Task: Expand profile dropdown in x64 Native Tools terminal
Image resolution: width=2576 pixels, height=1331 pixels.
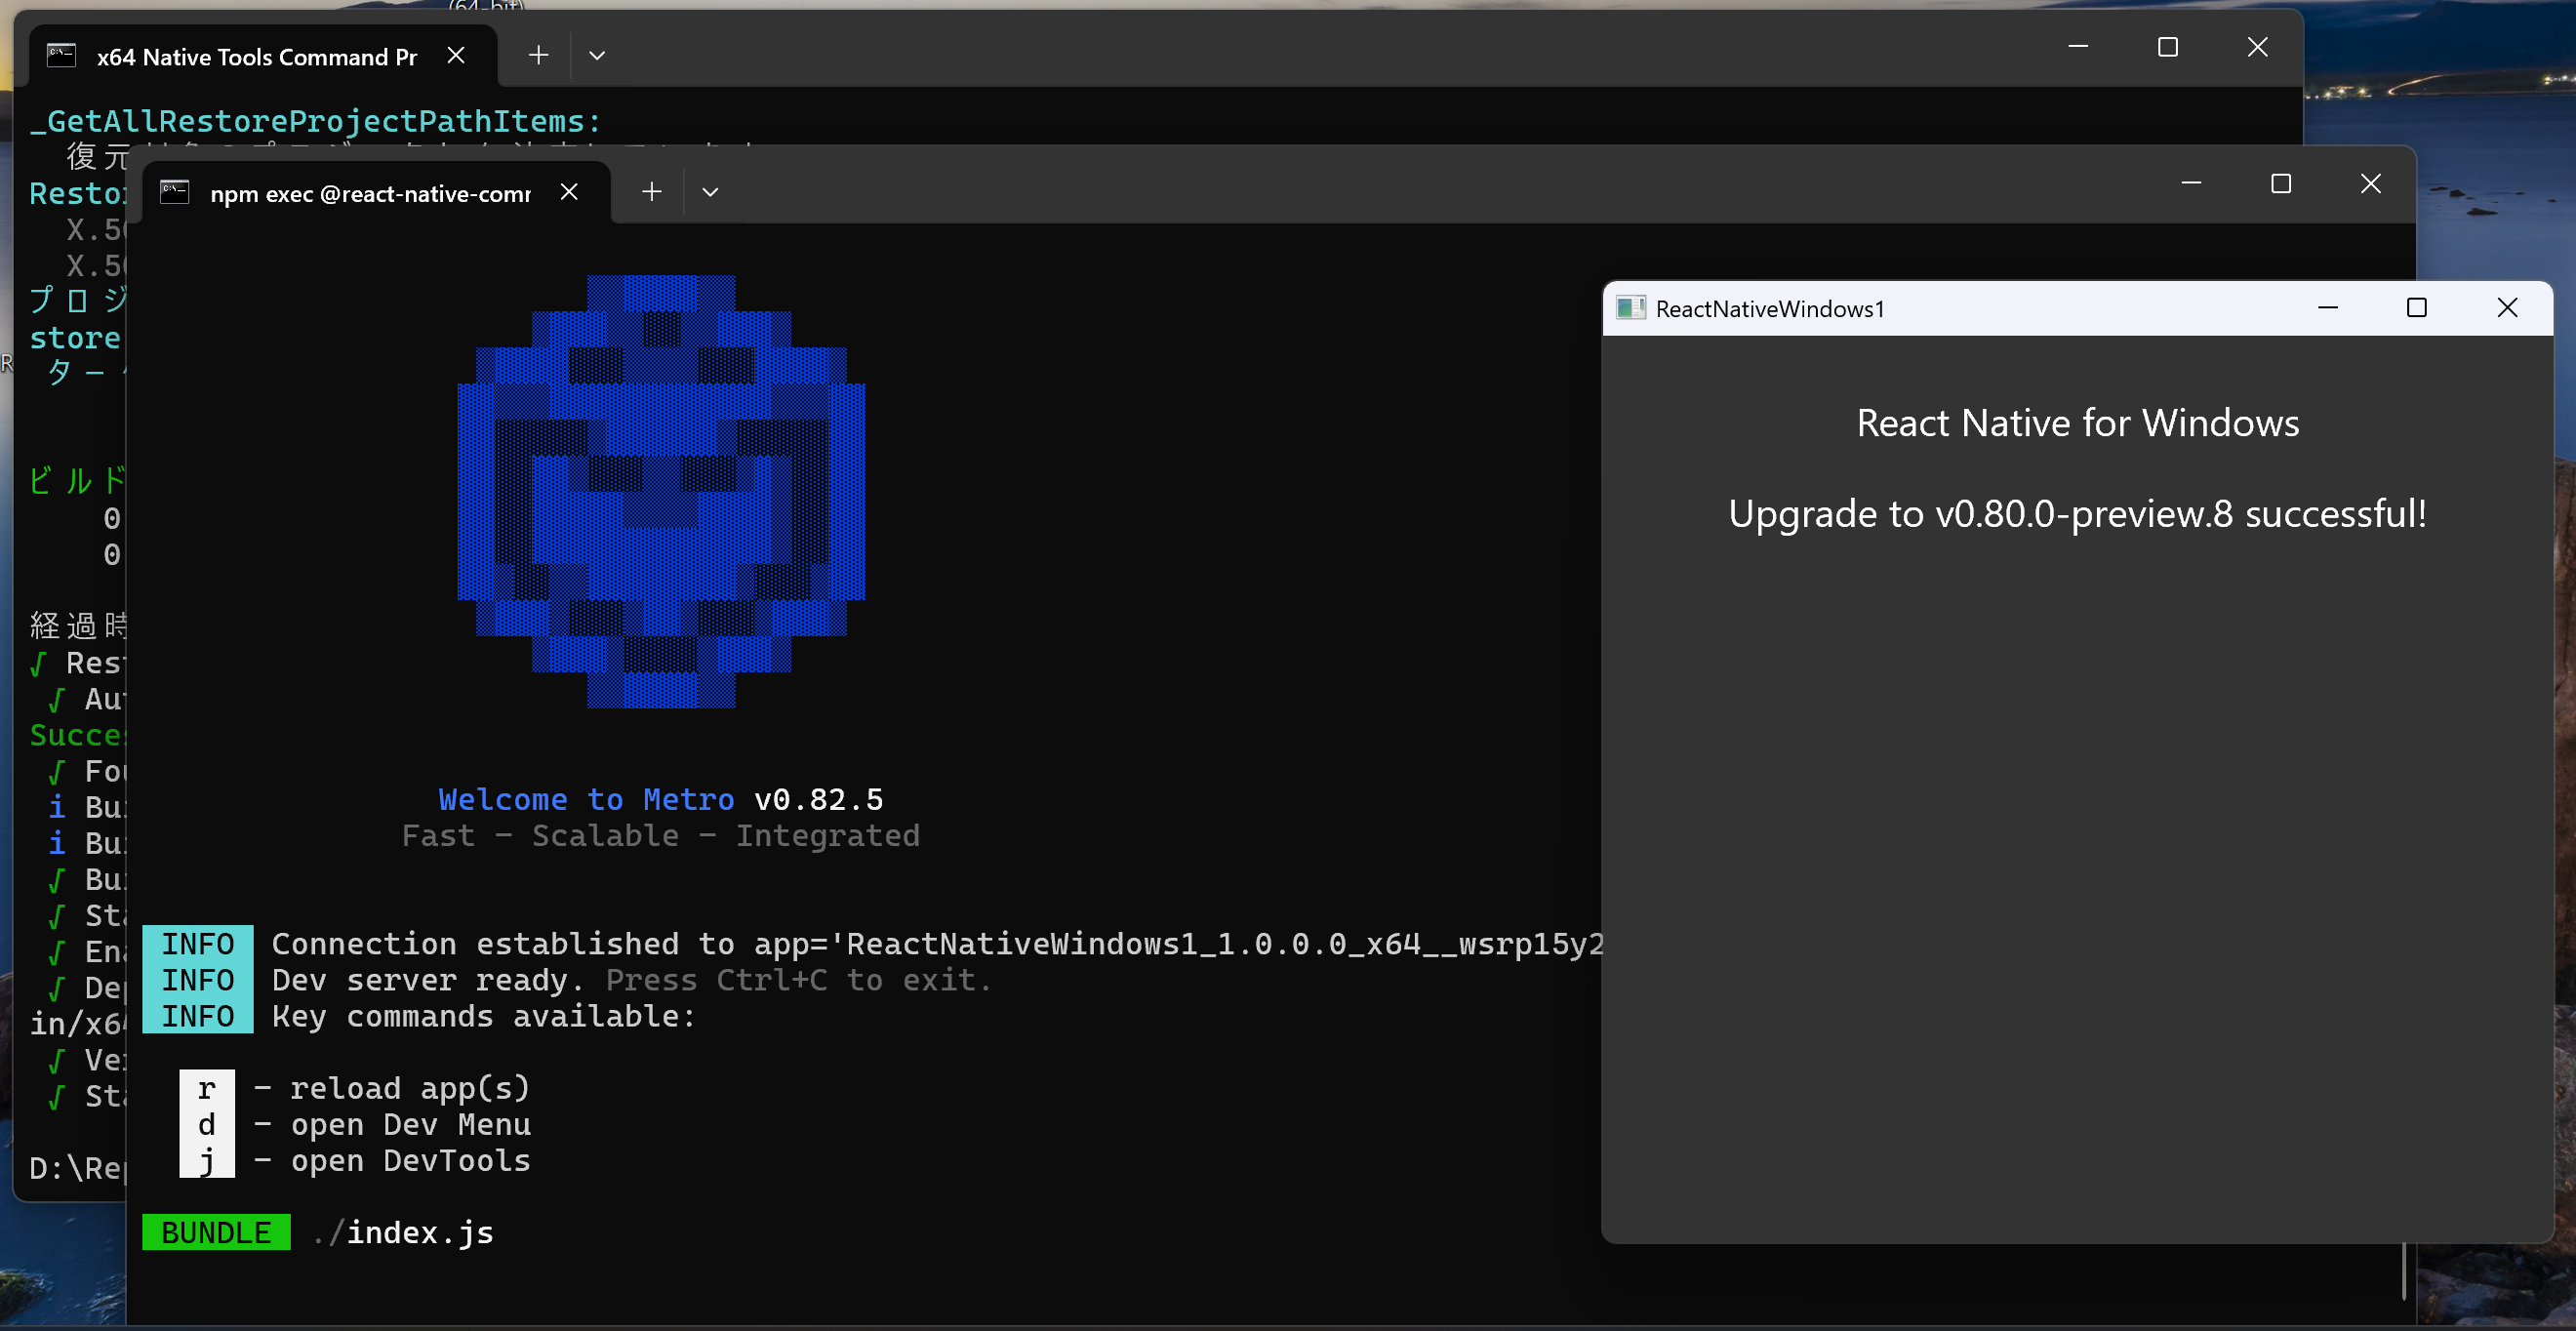Action: click(x=597, y=56)
